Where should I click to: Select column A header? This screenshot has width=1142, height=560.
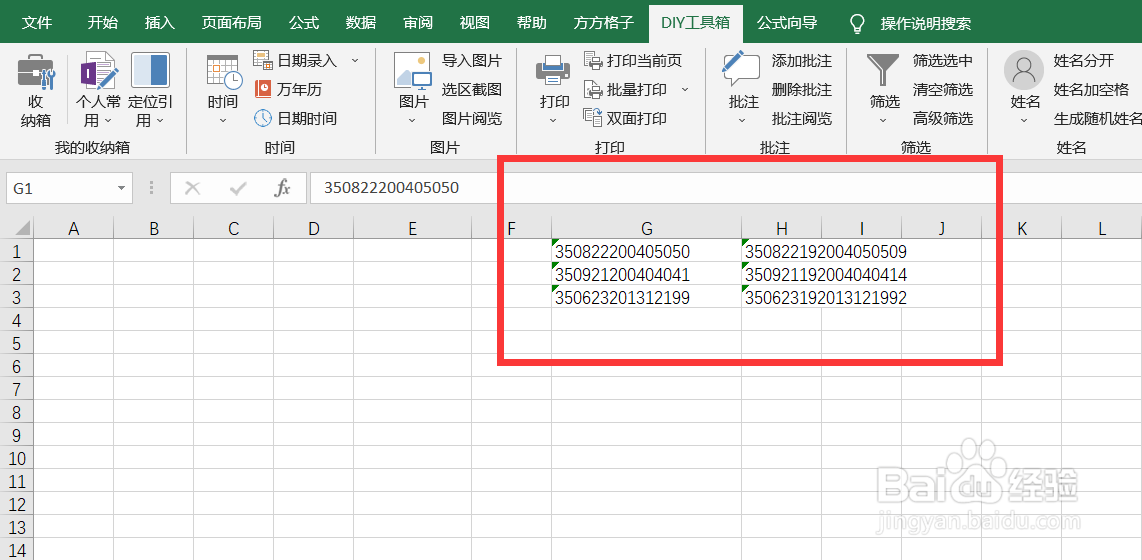pos(74,229)
